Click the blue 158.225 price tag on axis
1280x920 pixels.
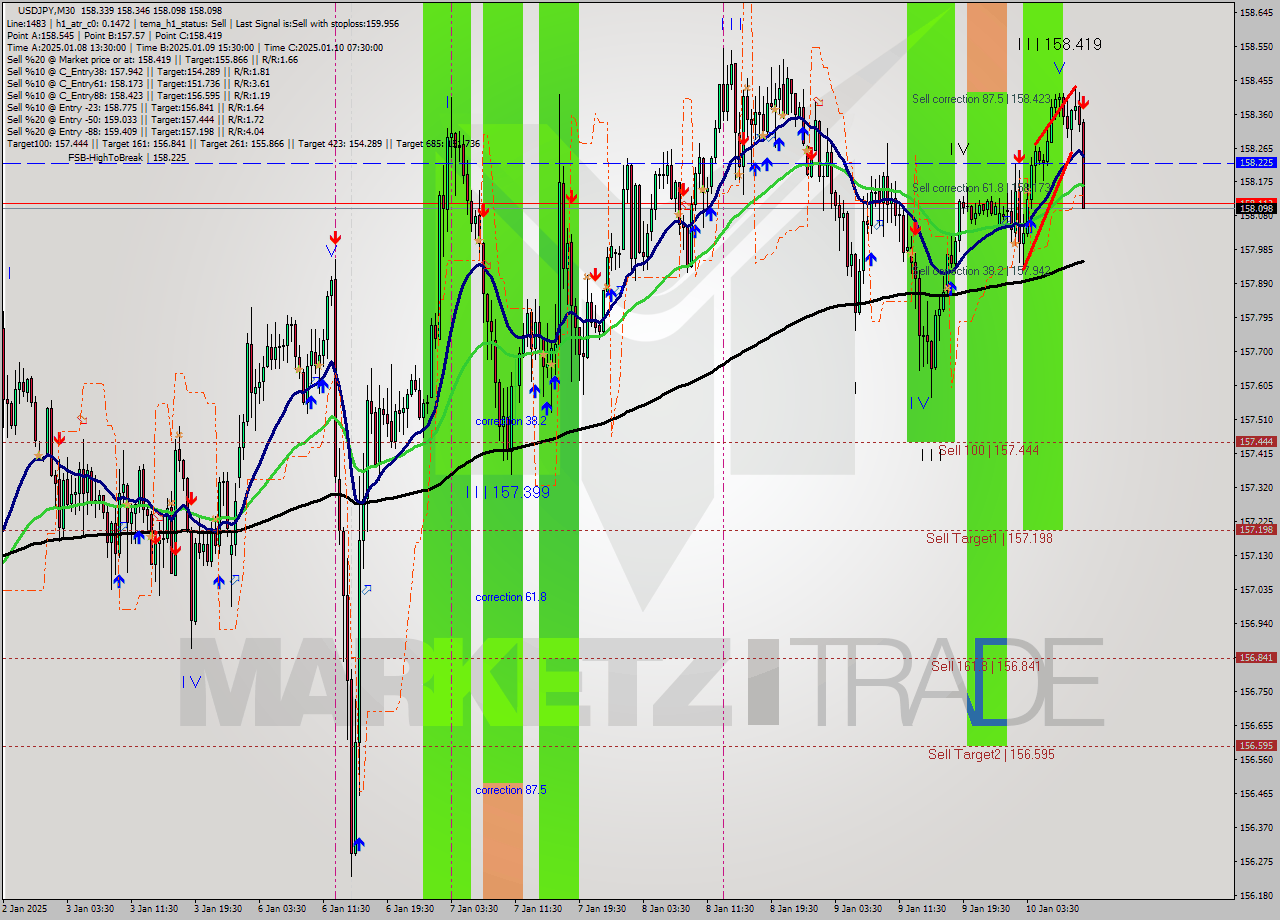click(x=1256, y=162)
